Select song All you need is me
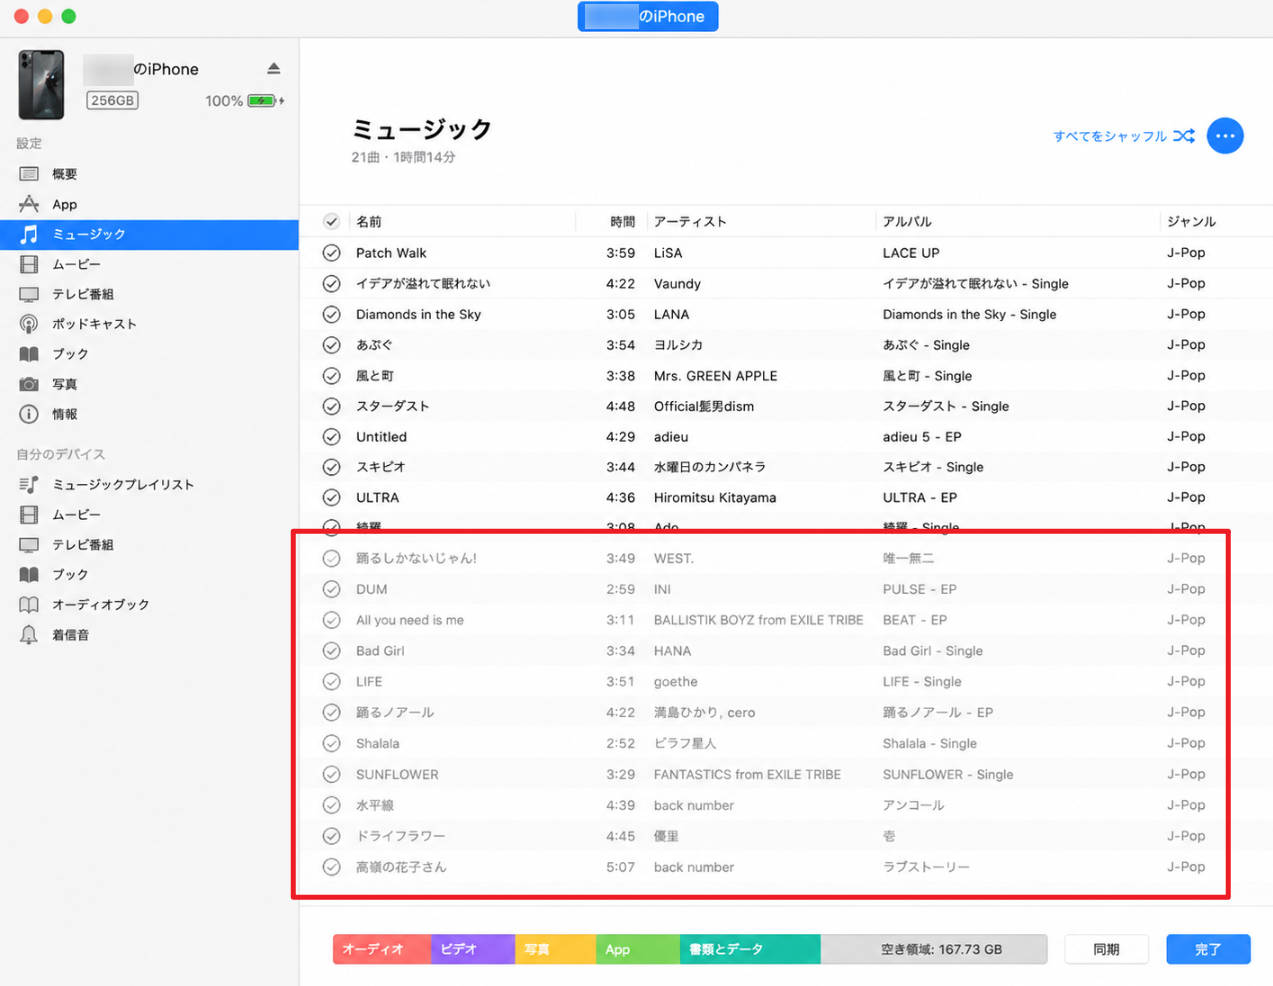Viewport: 1273px width, 986px height. tap(410, 620)
